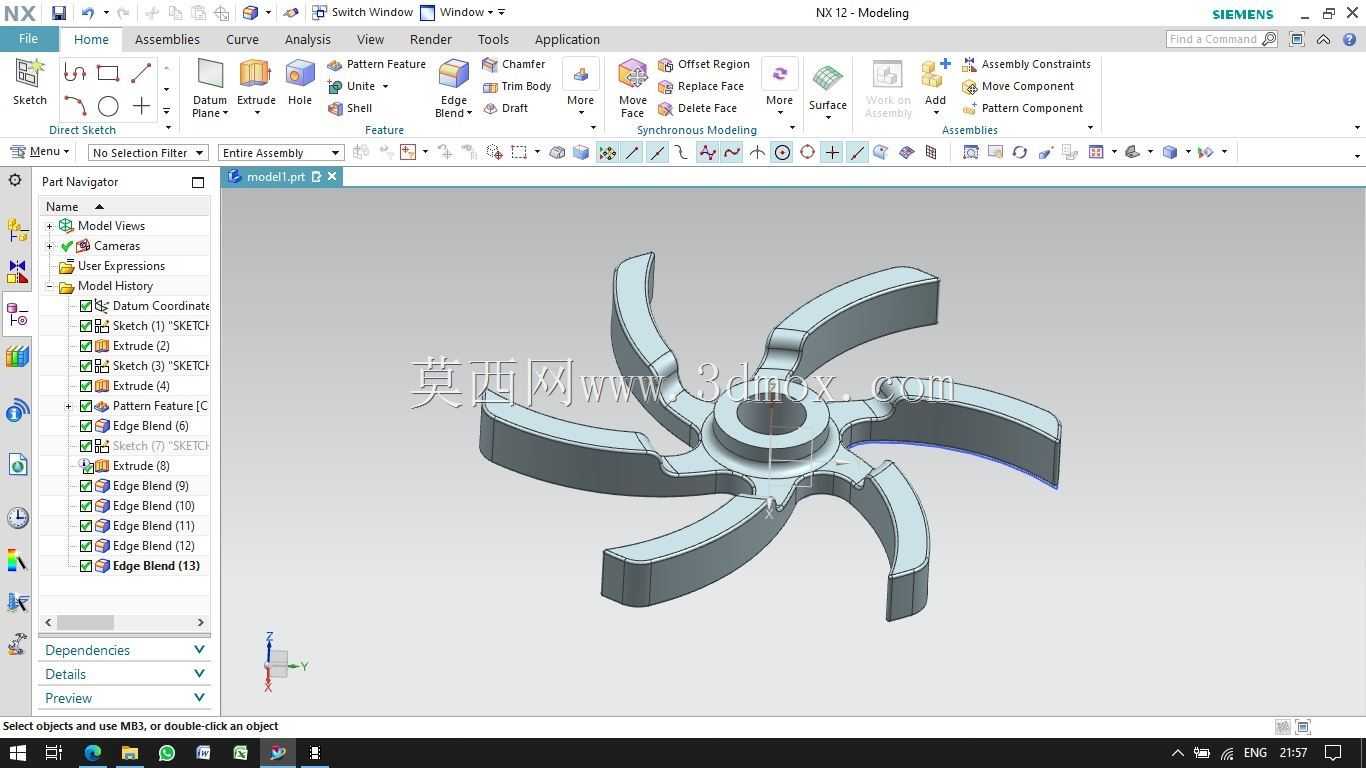Screen dimensions: 1366x768
Task: Toggle the Extrude (4) feature checkbox
Action: pyautogui.click(x=86, y=386)
